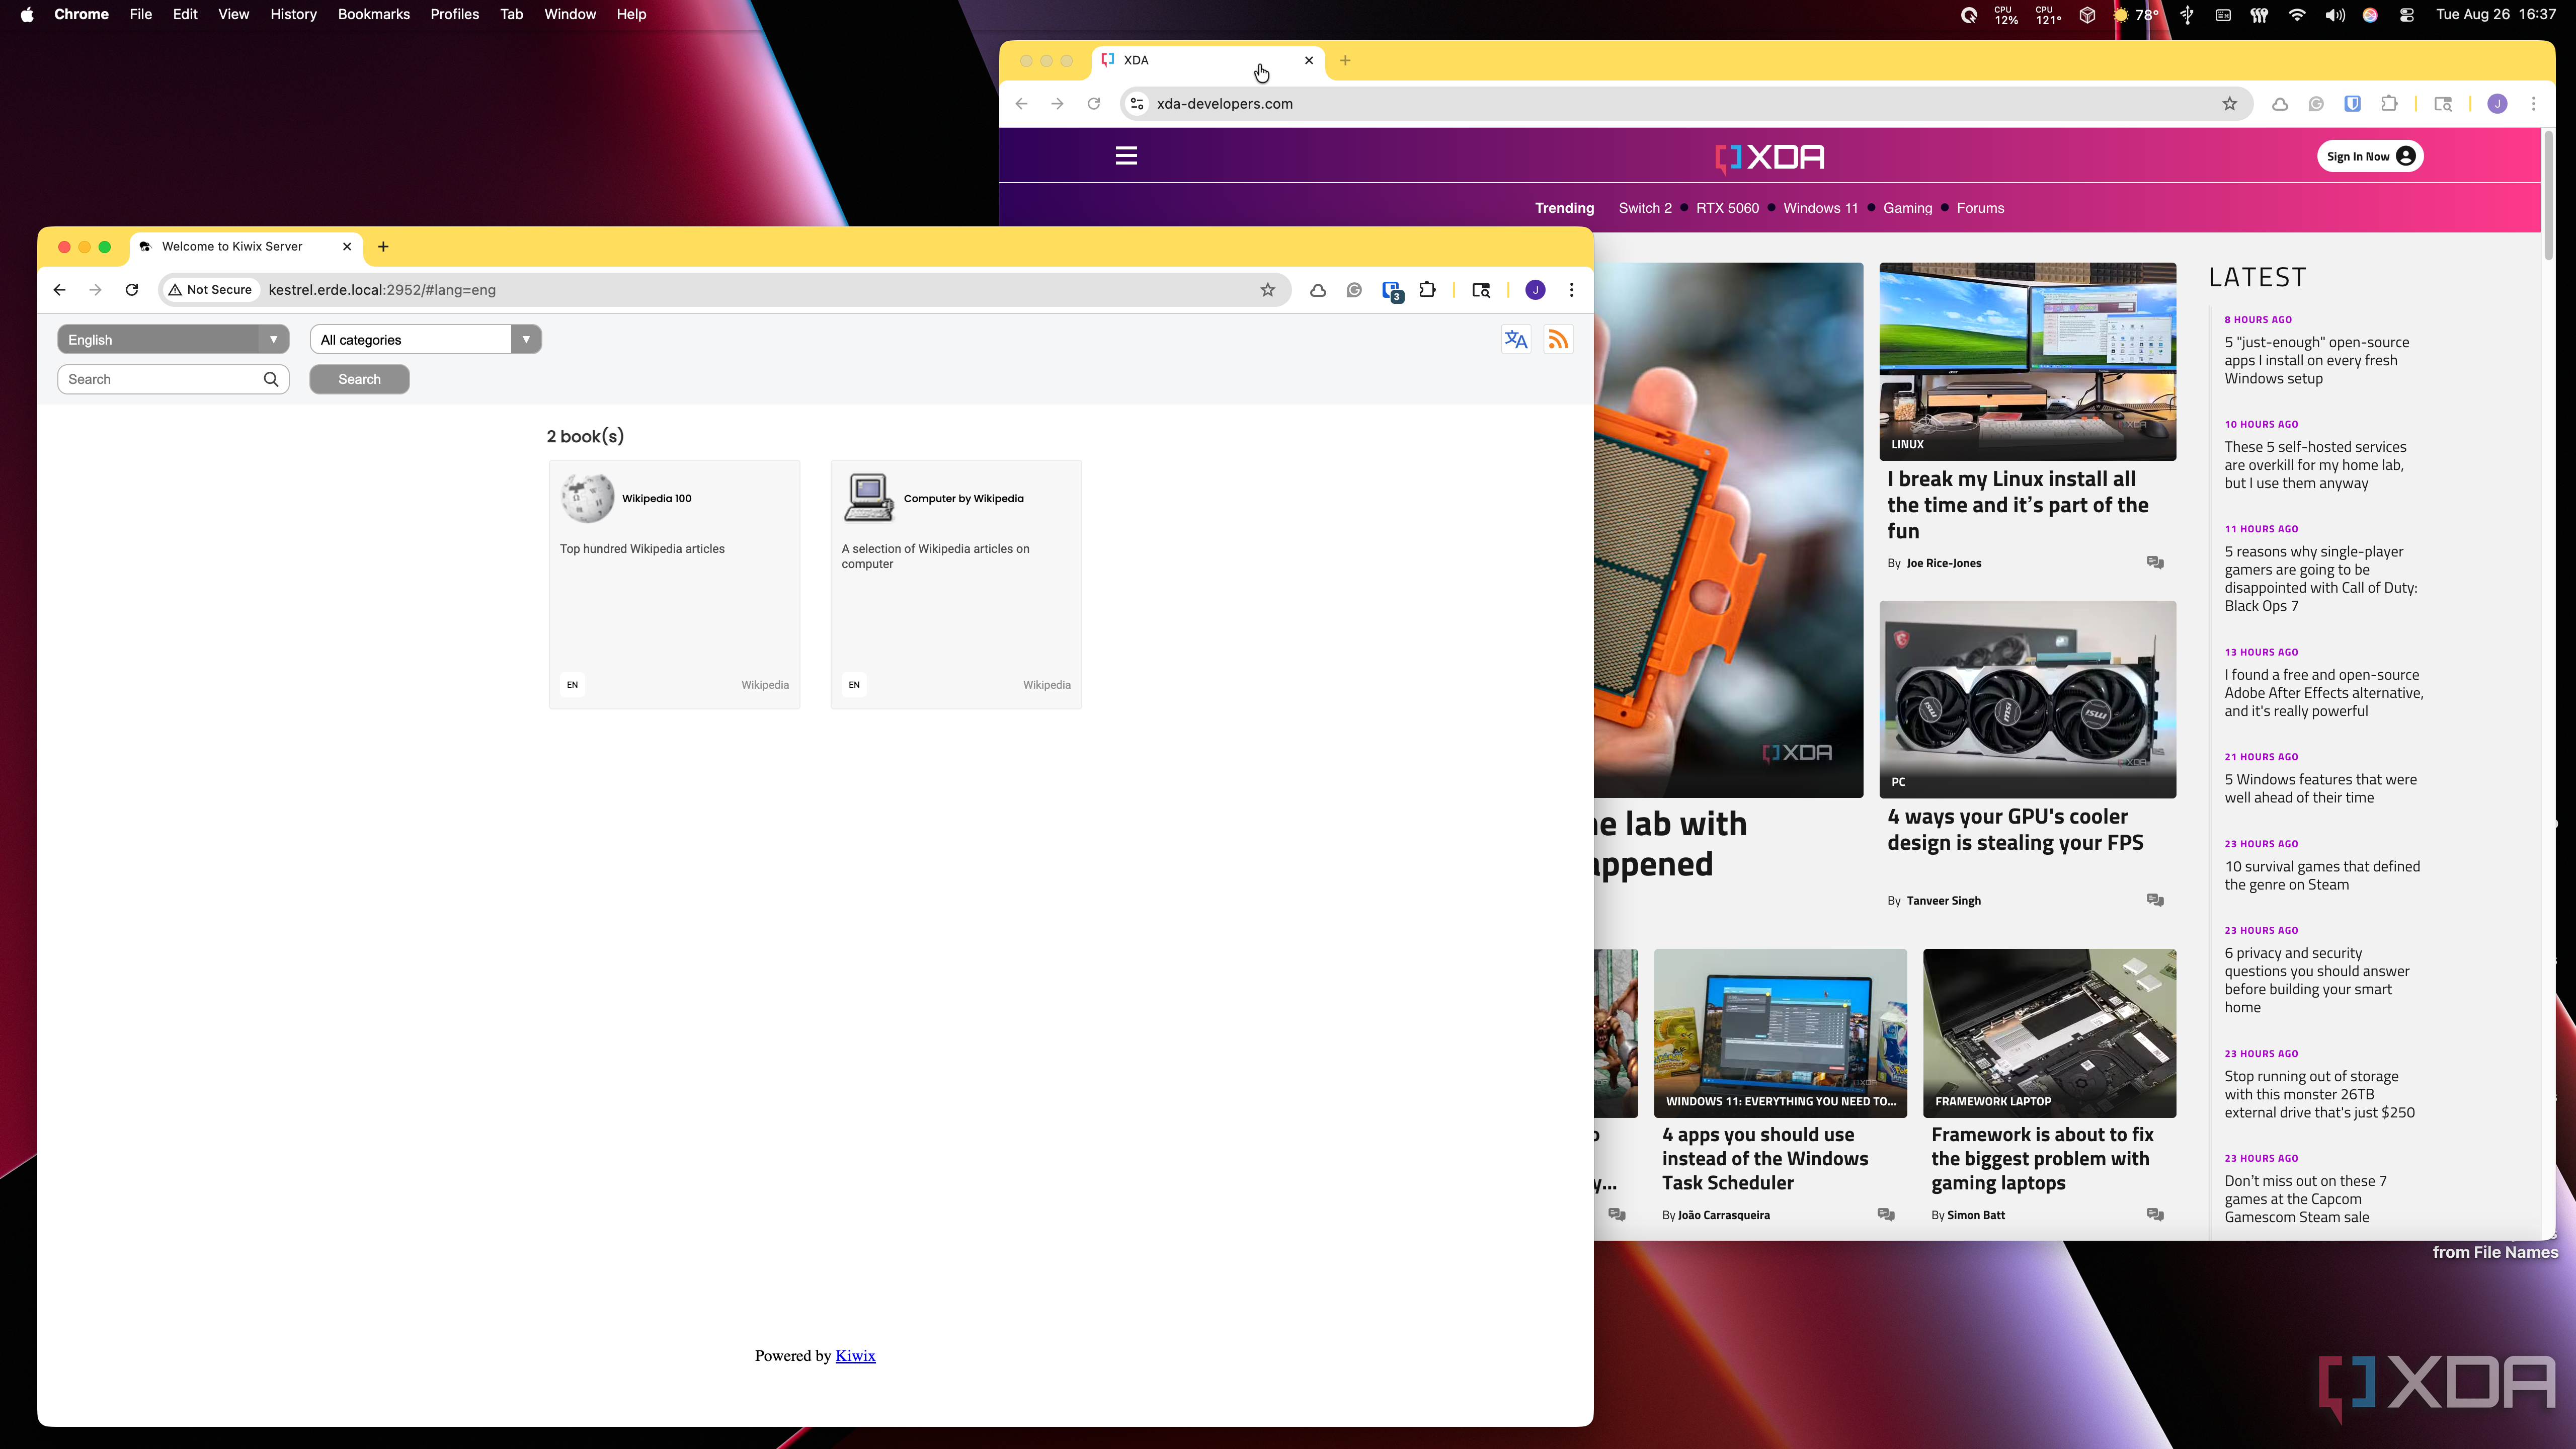The width and height of the screenshot is (2576, 1449).
Task: Open the Gaming trending link
Action: [x=1907, y=208]
